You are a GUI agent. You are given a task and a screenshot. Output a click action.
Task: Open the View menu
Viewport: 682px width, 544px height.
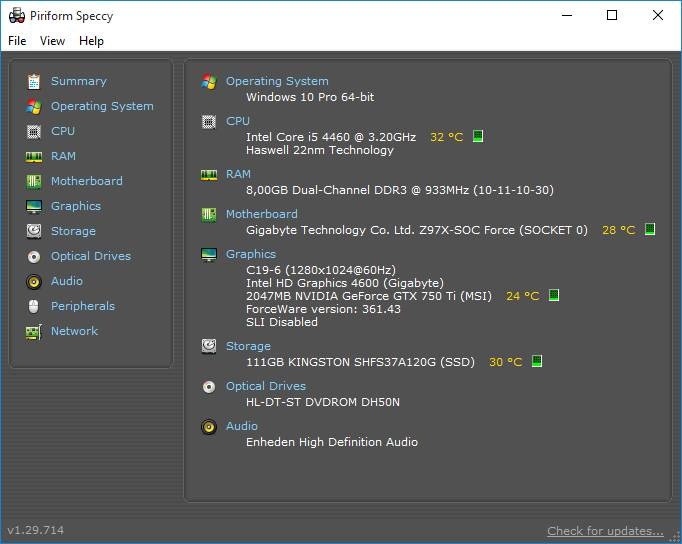click(x=52, y=41)
